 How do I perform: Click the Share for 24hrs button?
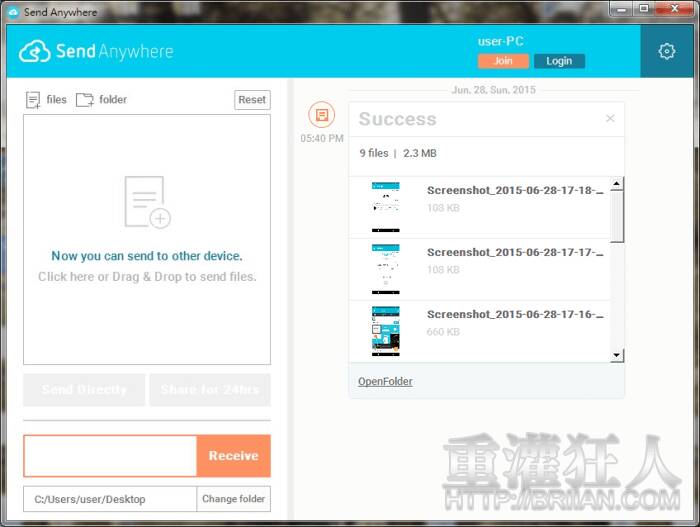pos(210,390)
